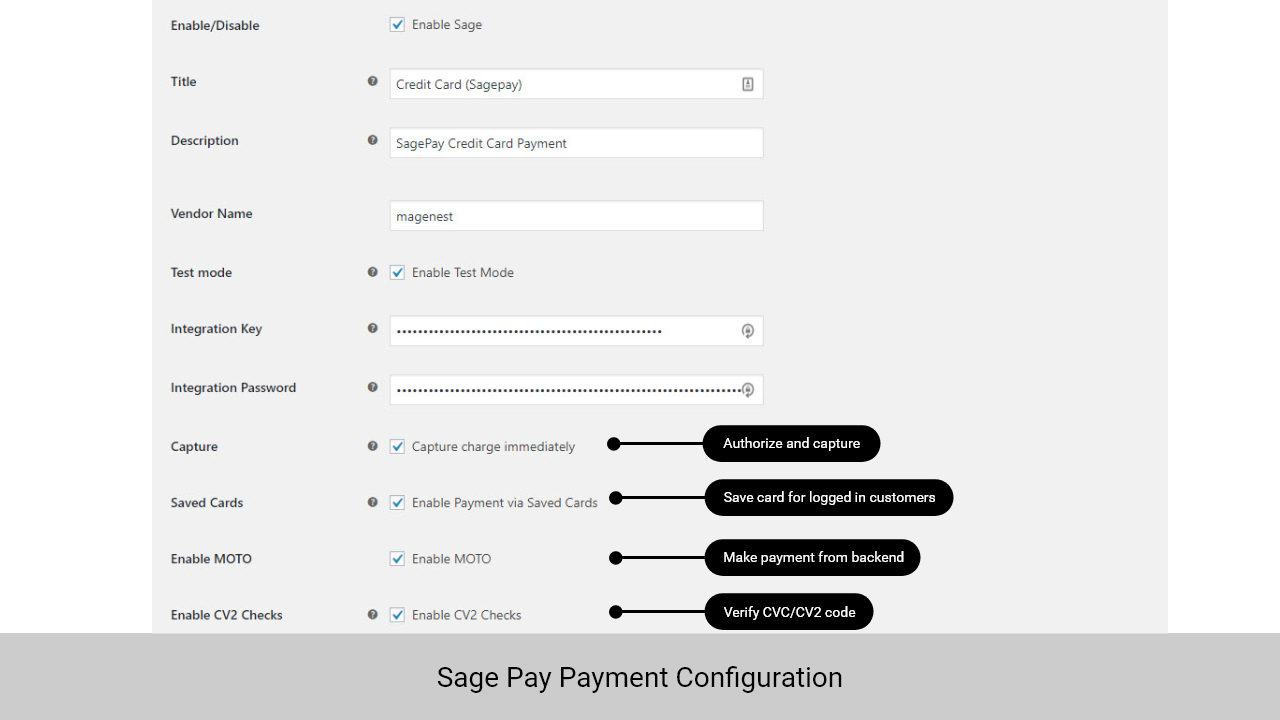Focus the Description text field
Screen dimensions: 1280x720
tap(576, 143)
